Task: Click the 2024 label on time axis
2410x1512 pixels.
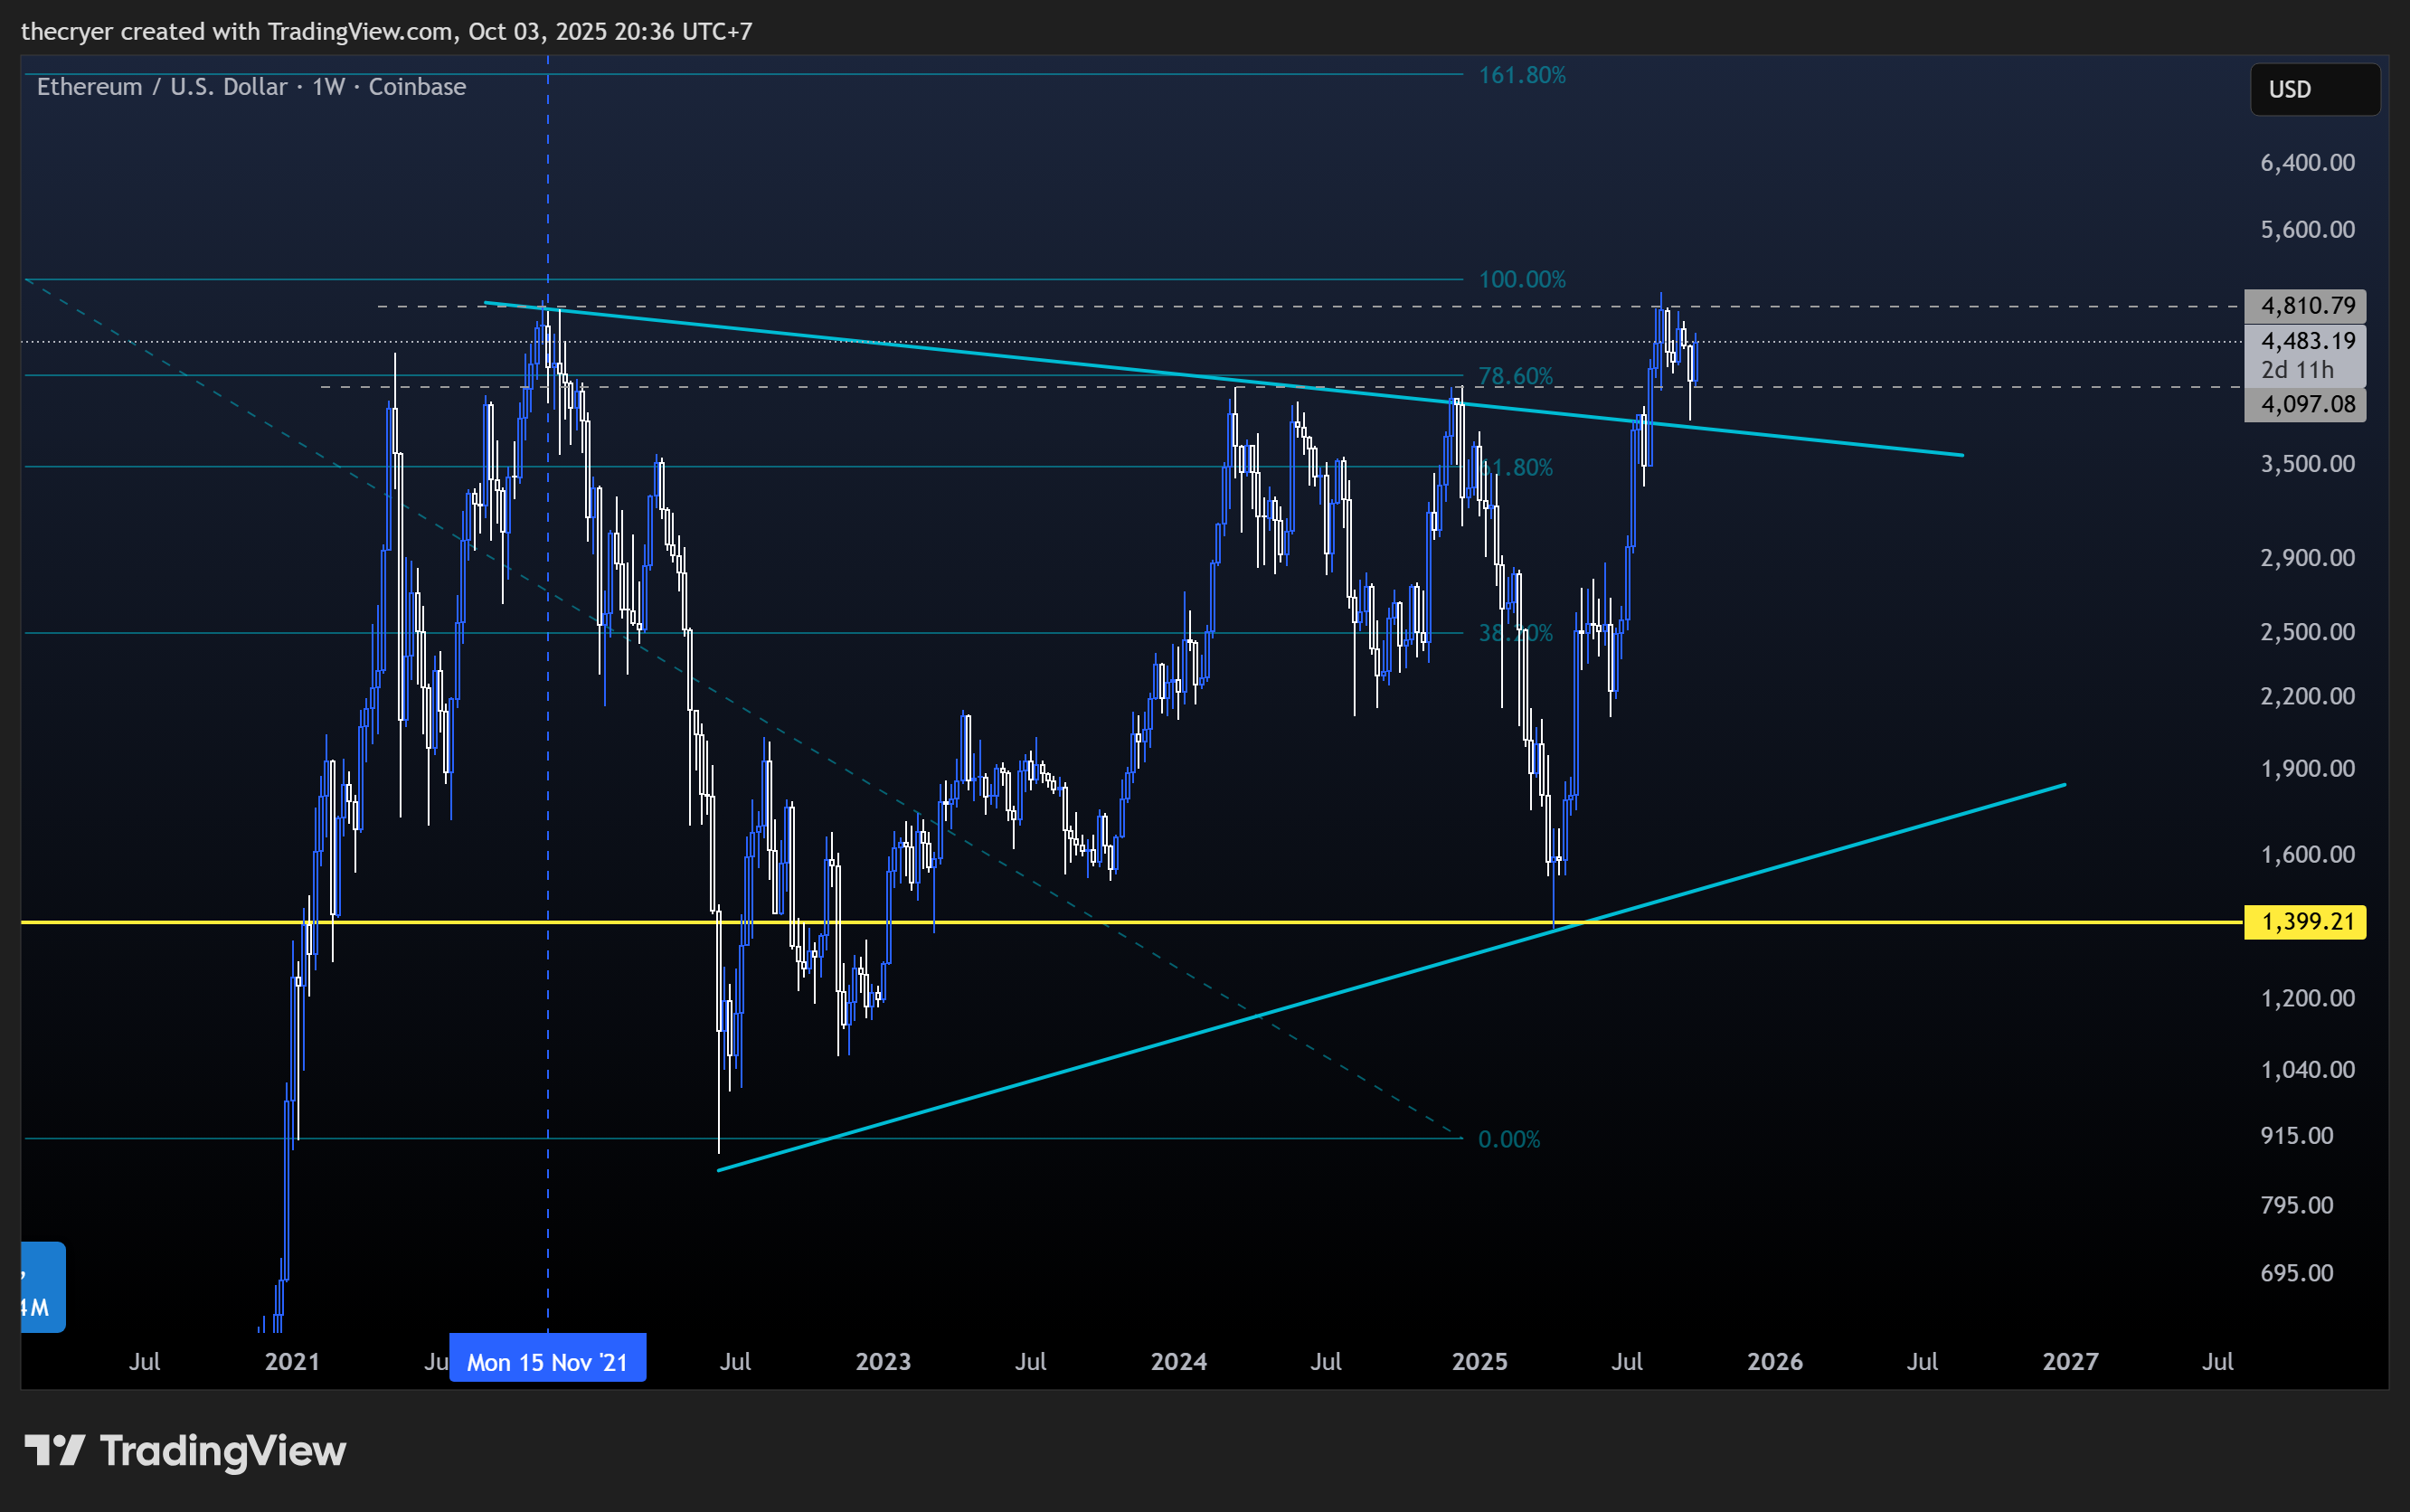Action: coord(1179,1361)
